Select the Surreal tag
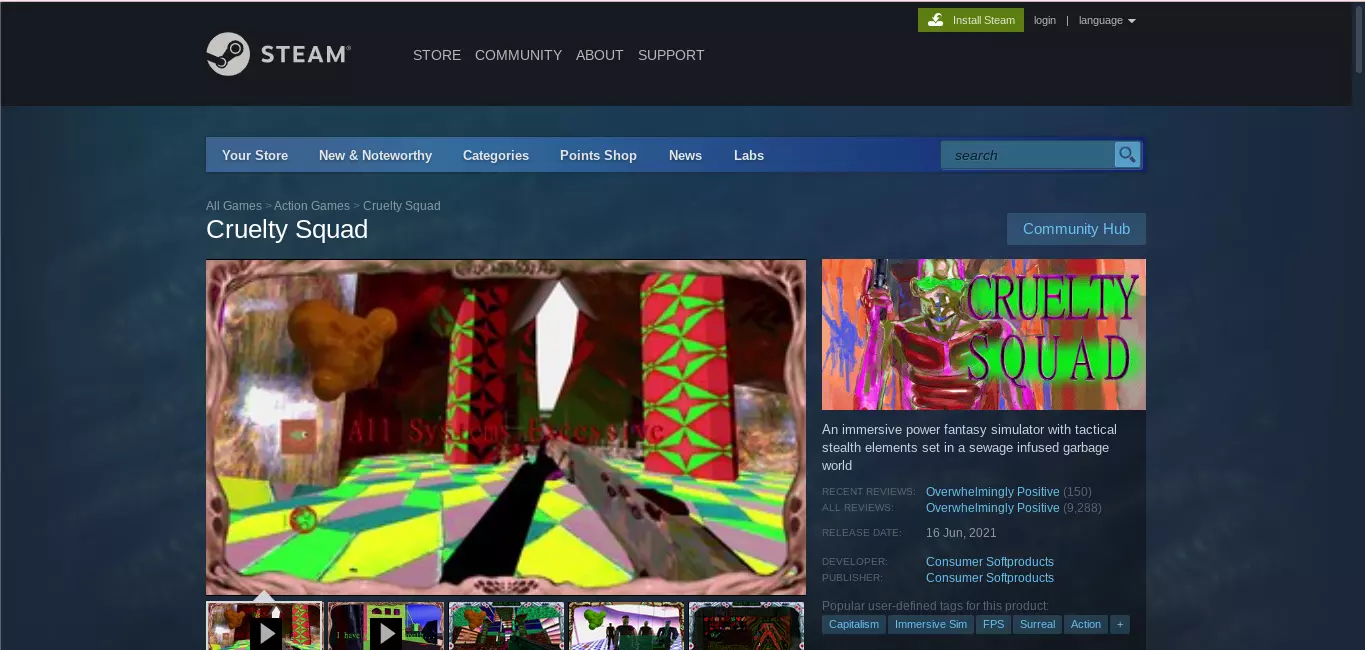The width and height of the screenshot is (1365, 650). coord(1037,624)
